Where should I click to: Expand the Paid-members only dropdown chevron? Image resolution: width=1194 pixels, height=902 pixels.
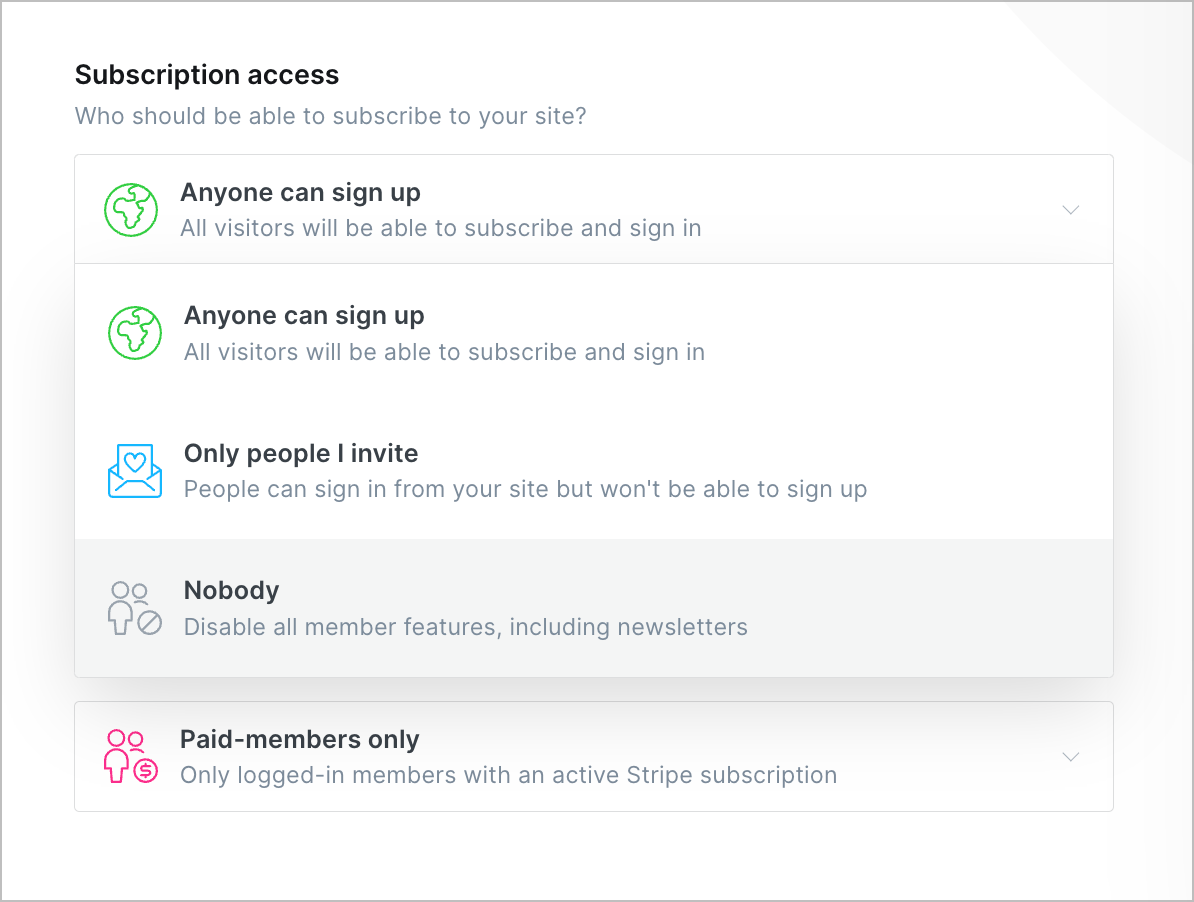pyautogui.click(x=1071, y=757)
